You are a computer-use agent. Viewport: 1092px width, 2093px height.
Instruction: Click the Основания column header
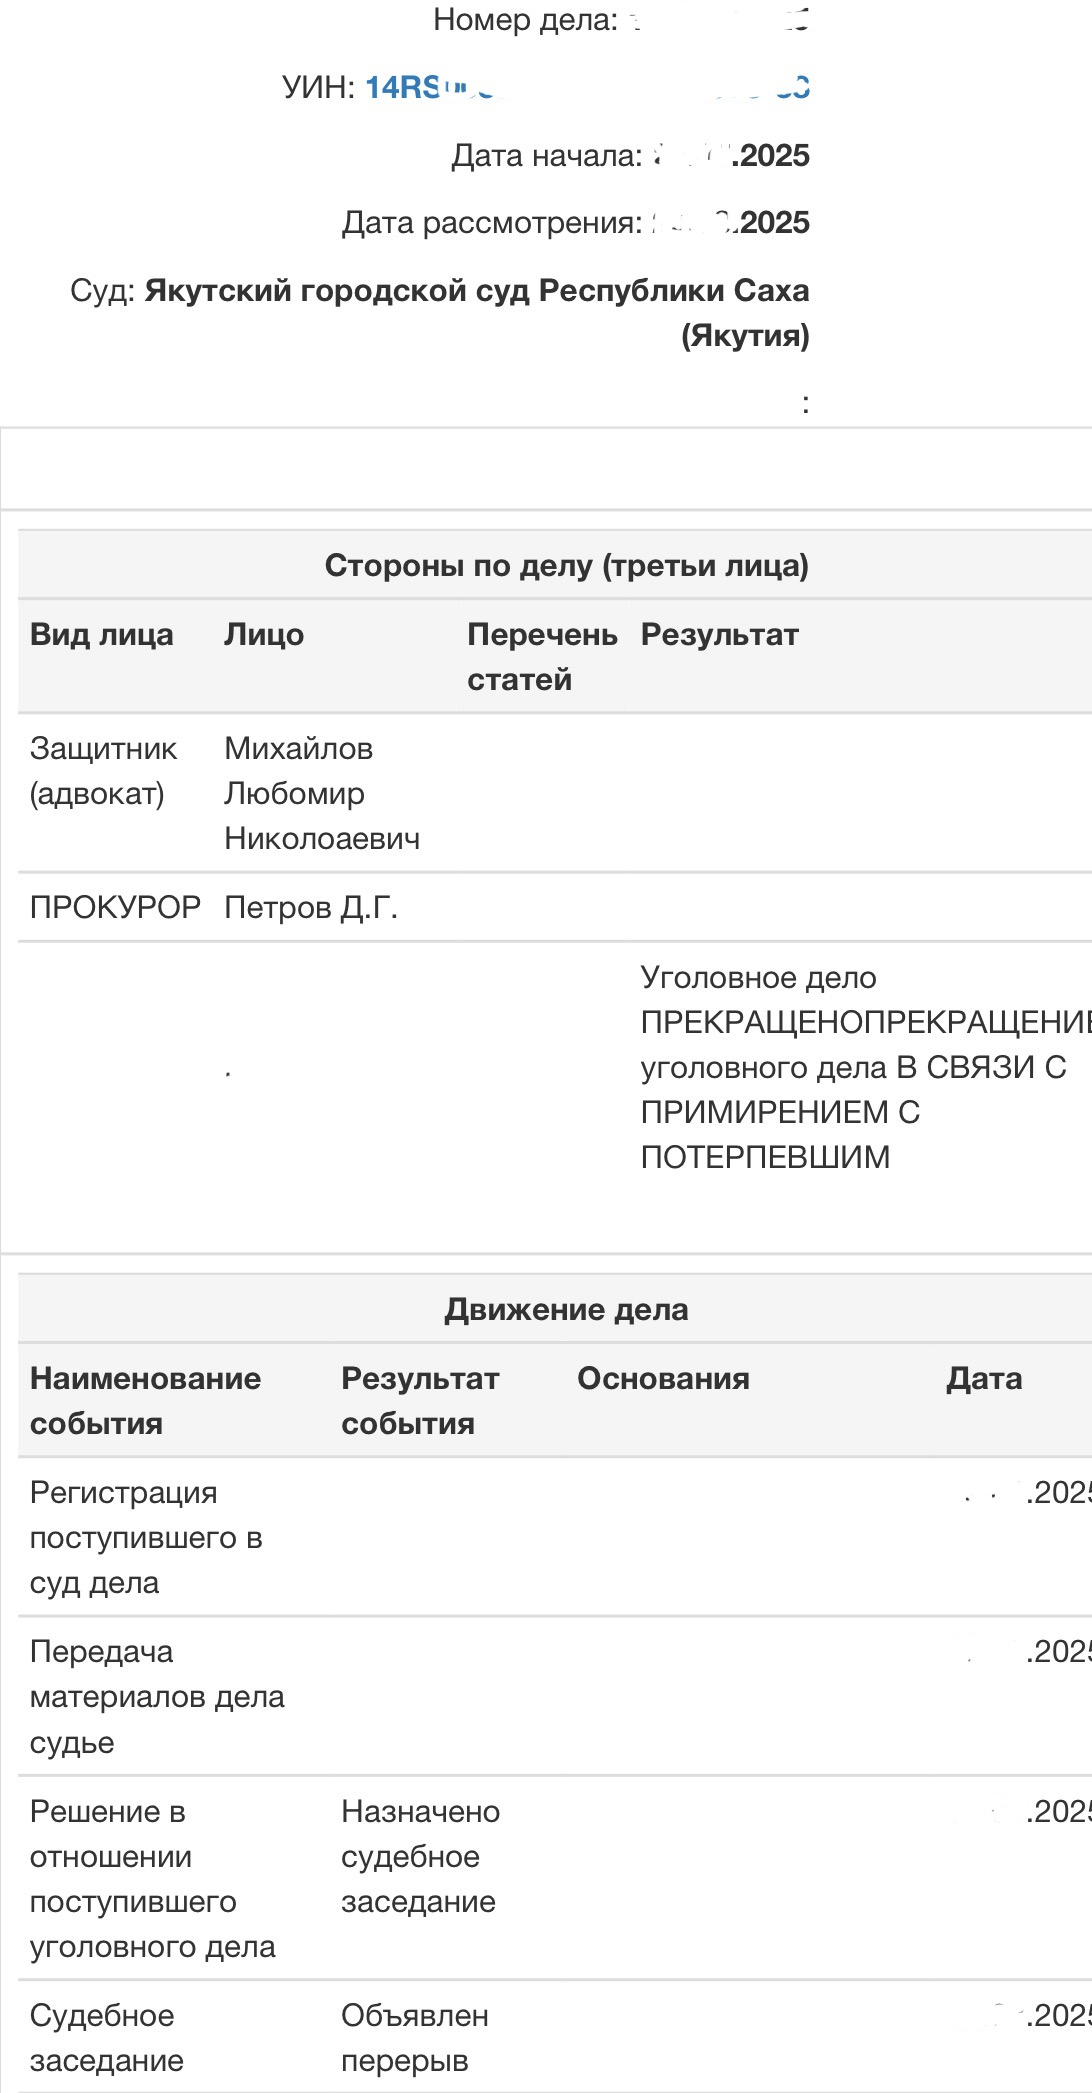coord(663,1379)
